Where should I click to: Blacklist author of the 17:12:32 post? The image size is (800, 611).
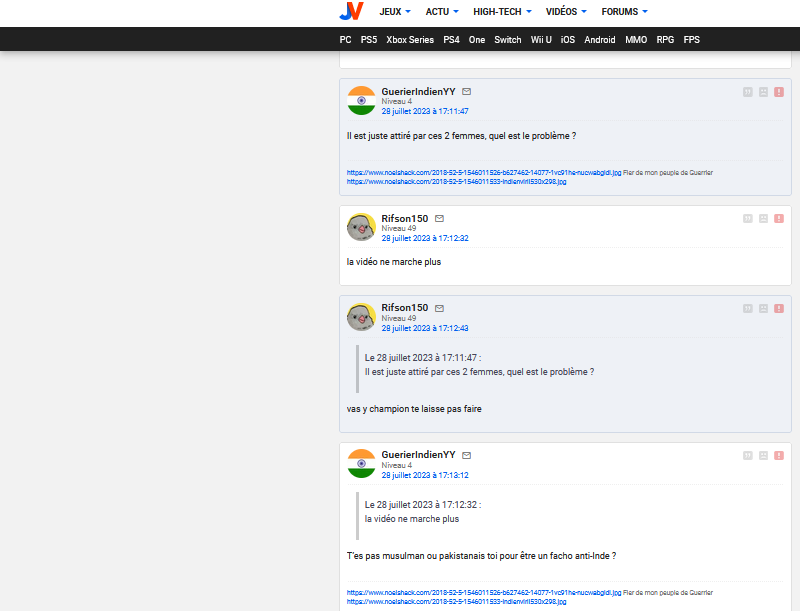pyautogui.click(x=763, y=219)
